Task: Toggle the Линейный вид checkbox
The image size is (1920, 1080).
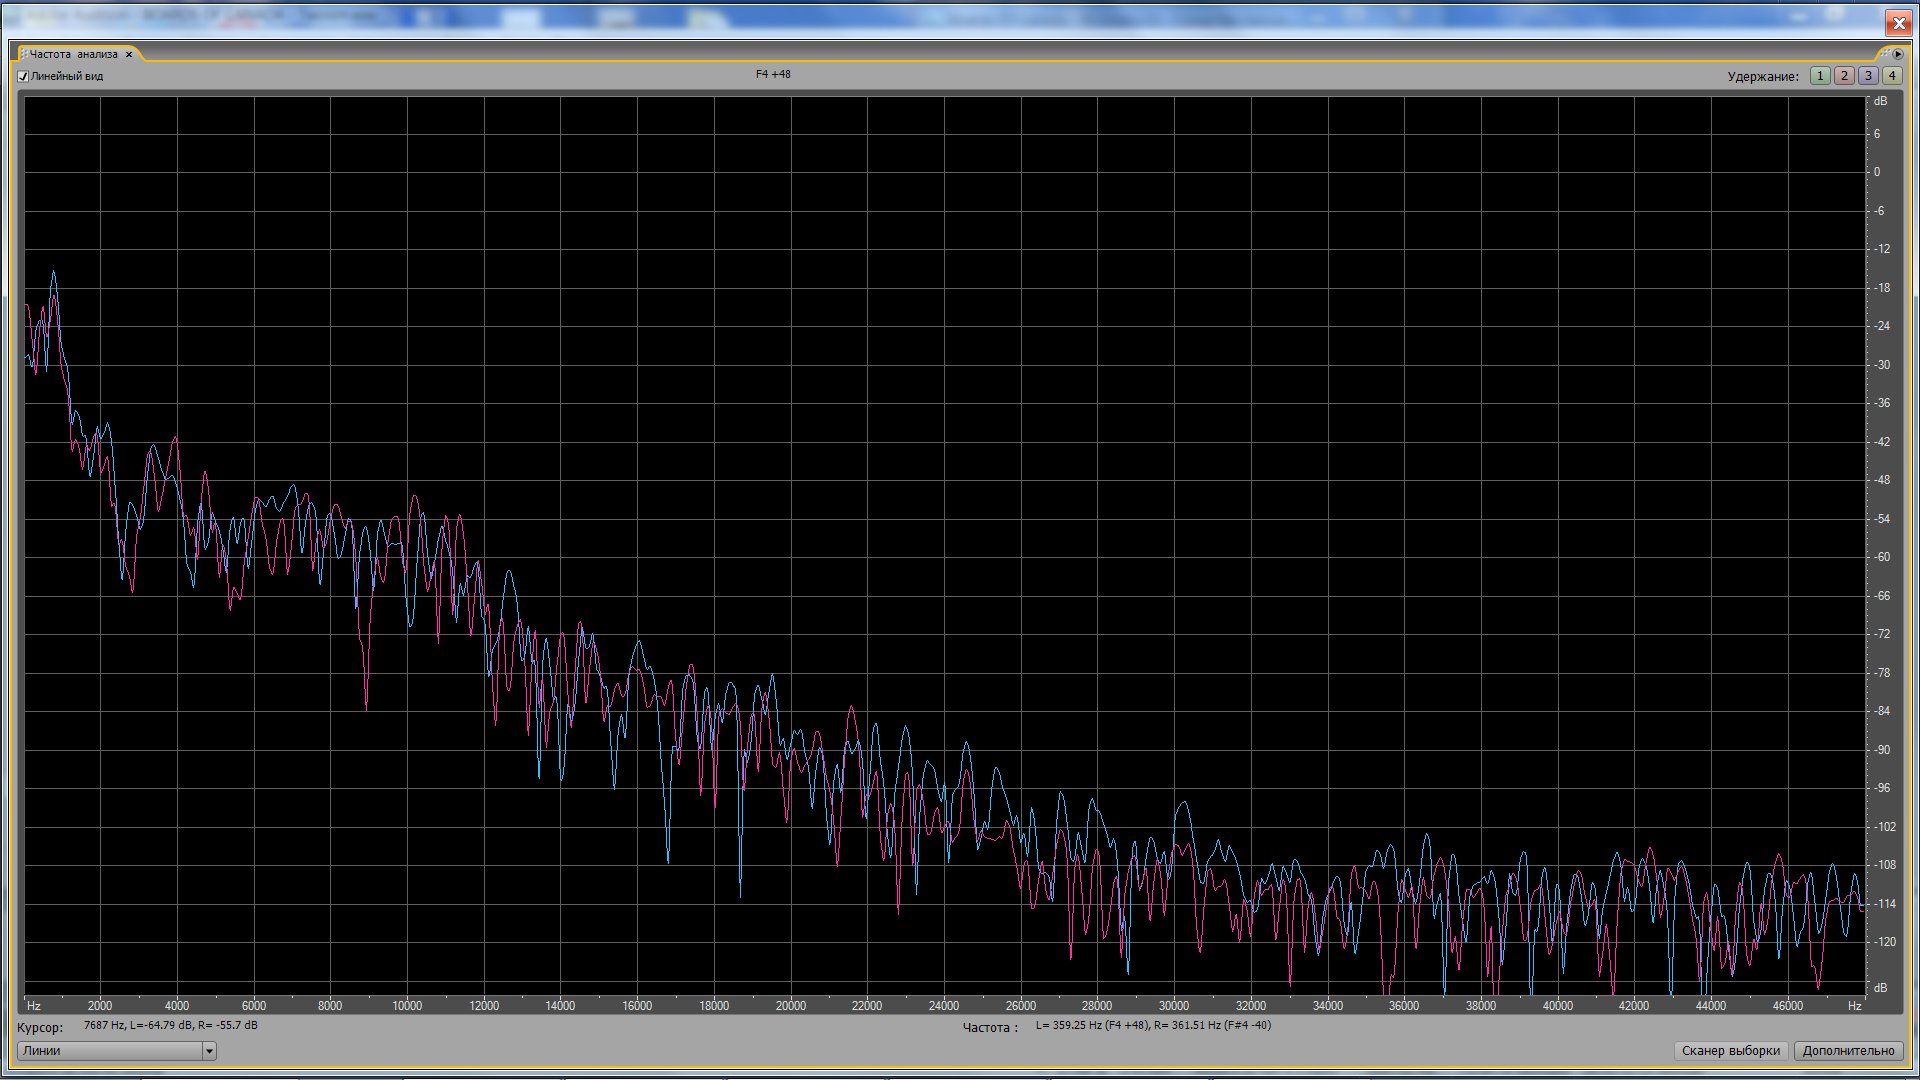Action: pyautogui.click(x=23, y=76)
